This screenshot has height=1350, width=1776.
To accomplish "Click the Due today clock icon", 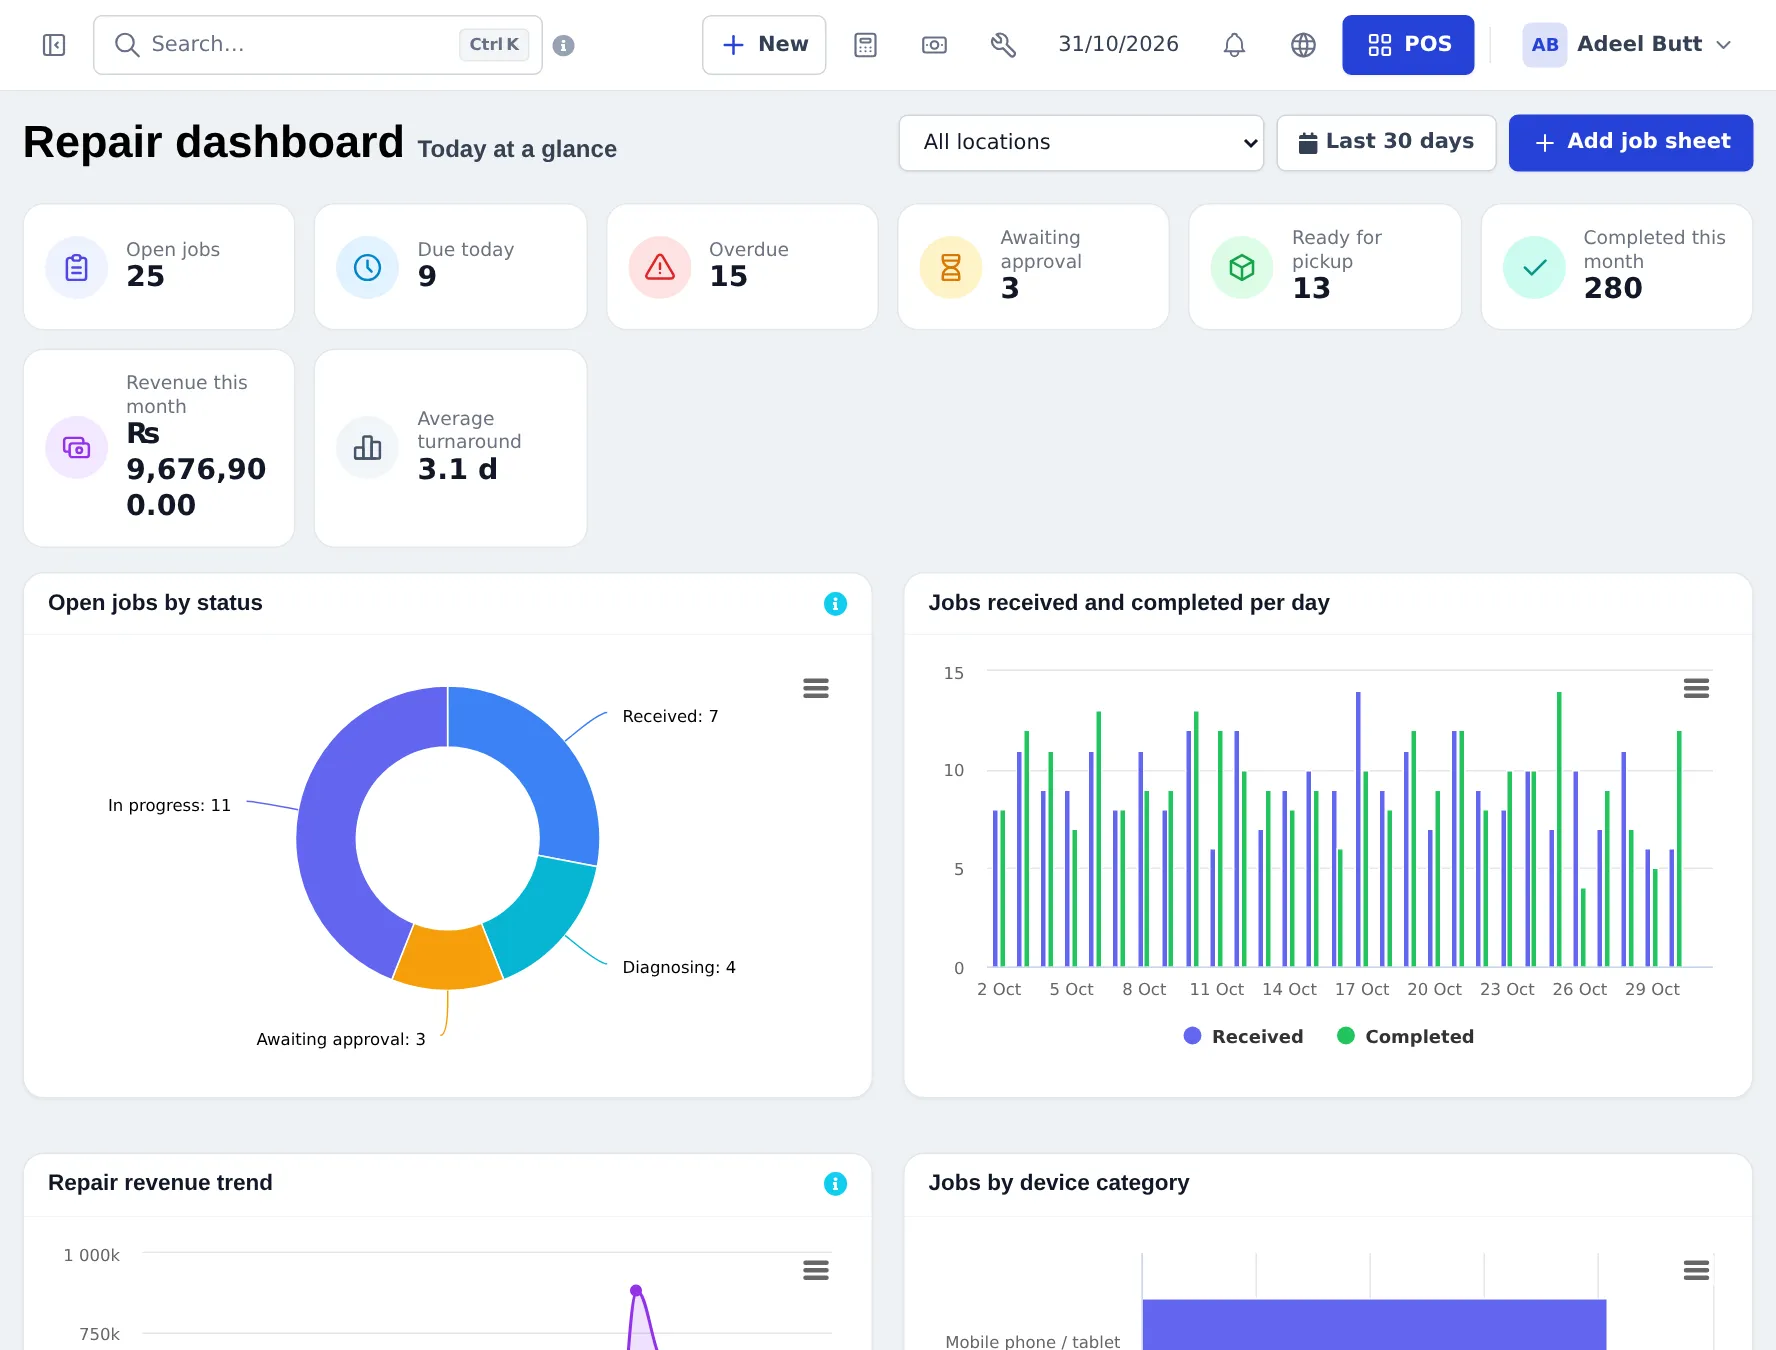I will tap(368, 267).
